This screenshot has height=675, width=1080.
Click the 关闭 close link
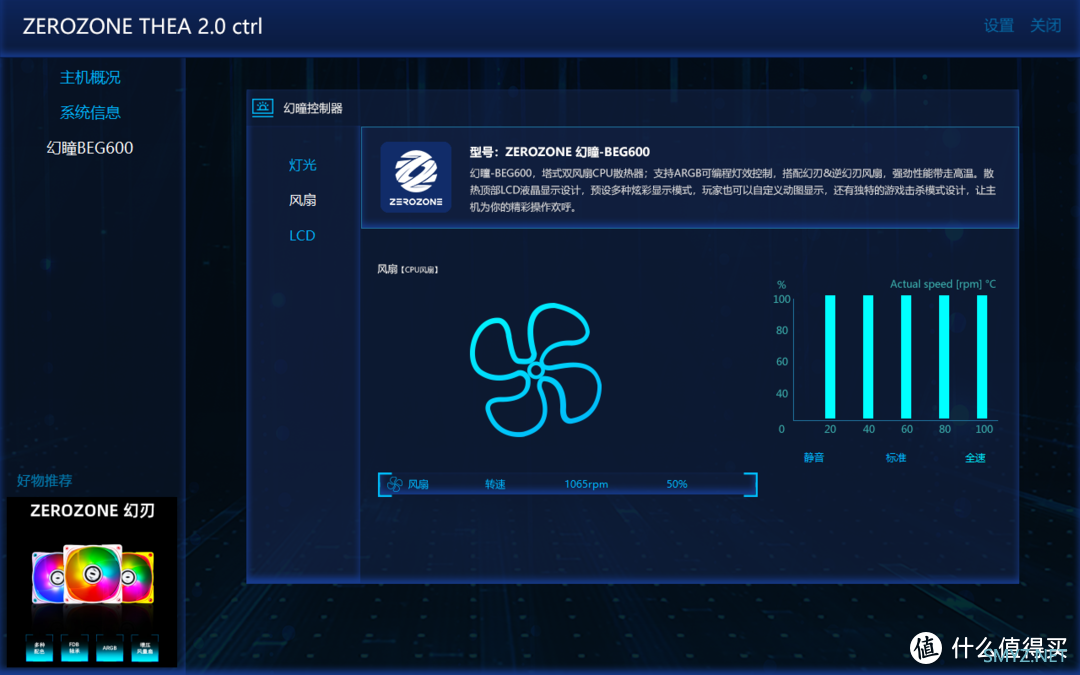pos(1045,25)
